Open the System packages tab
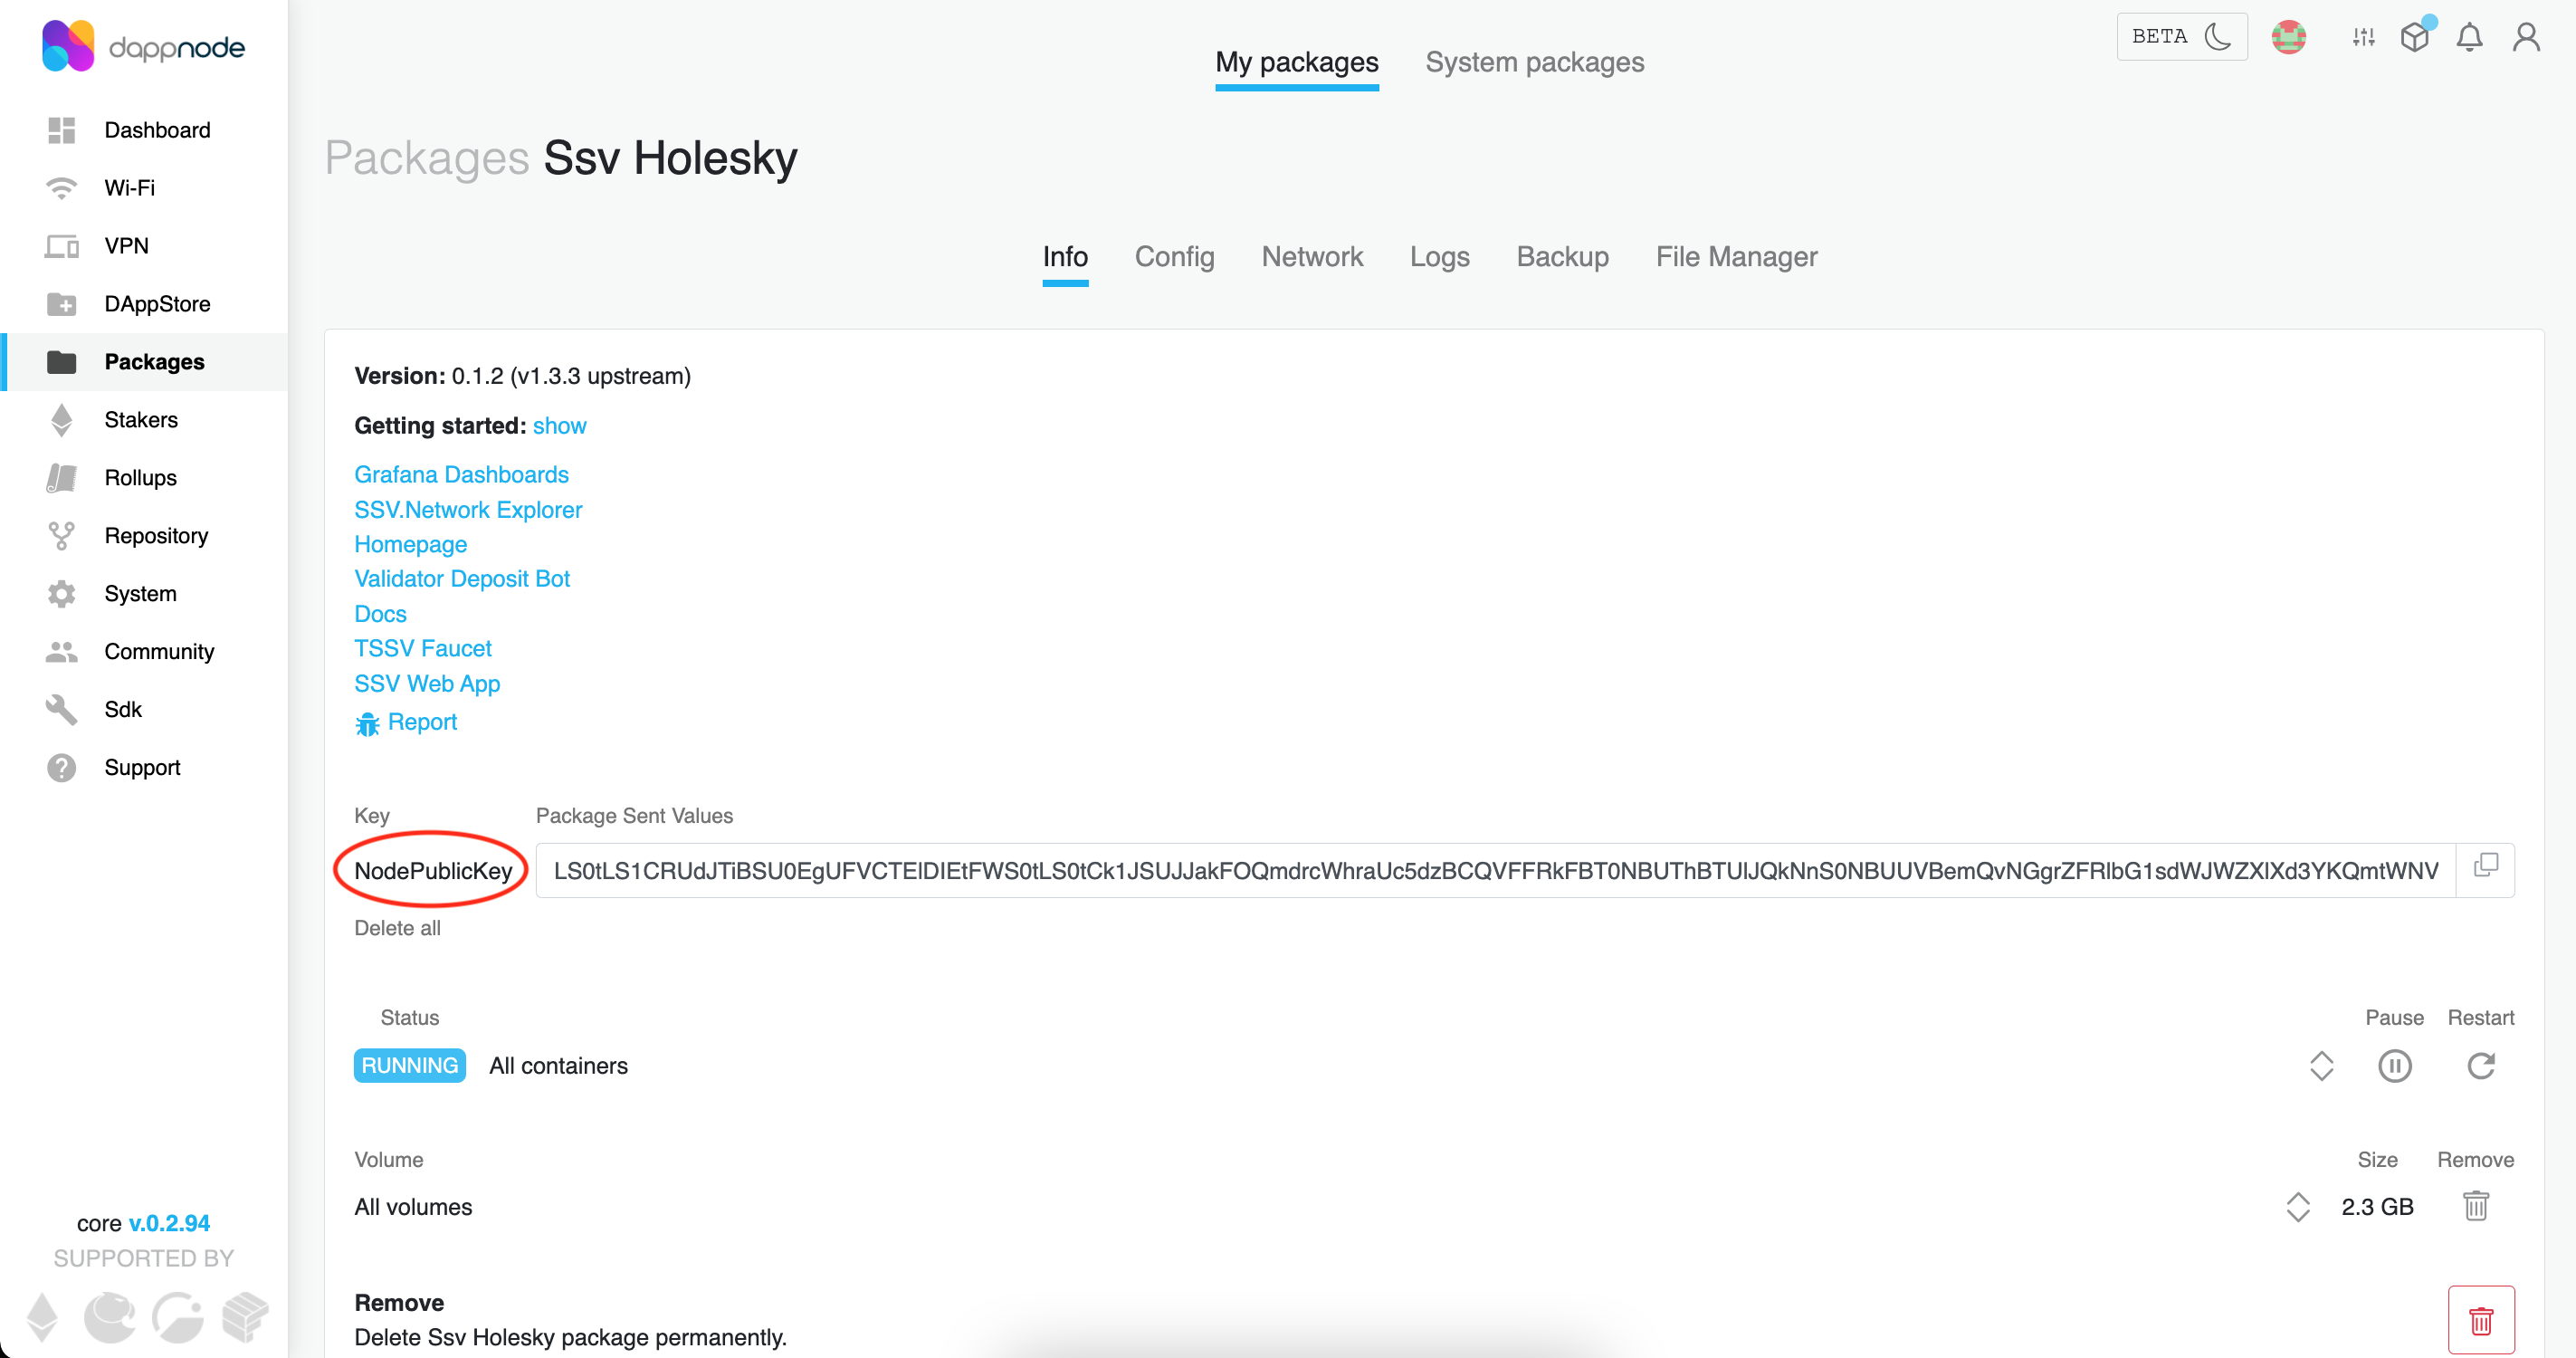Viewport: 2576px width, 1358px height. point(1534,62)
